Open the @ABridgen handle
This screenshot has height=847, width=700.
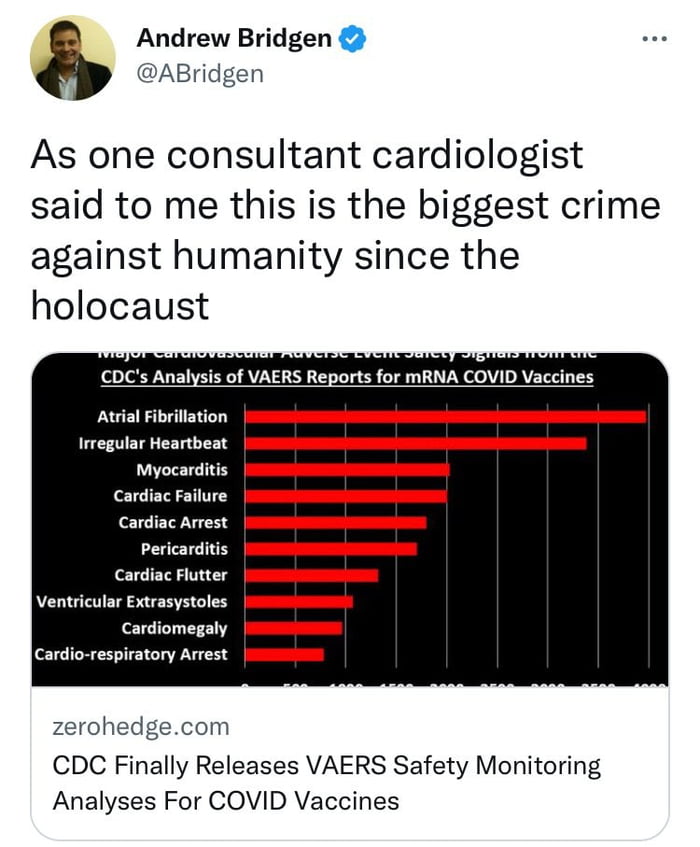(200, 73)
